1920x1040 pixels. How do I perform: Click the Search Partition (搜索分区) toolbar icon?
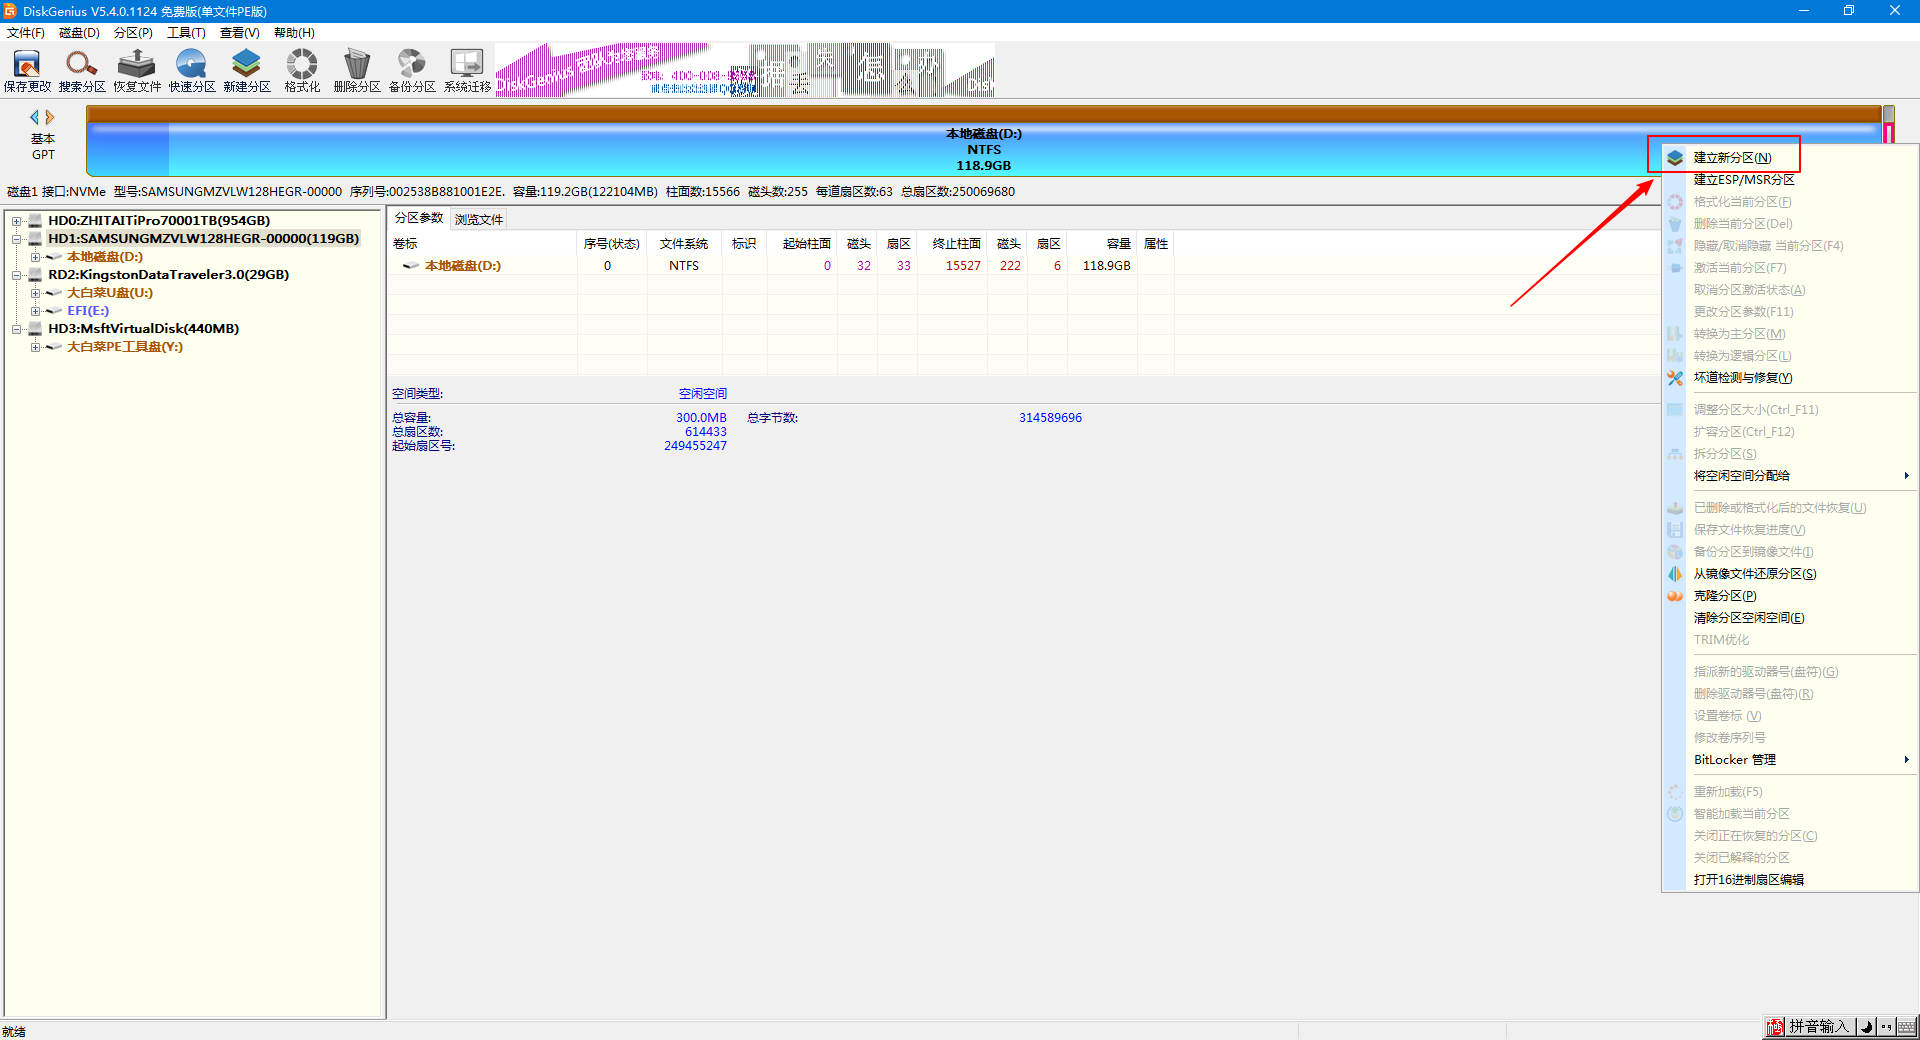82,70
